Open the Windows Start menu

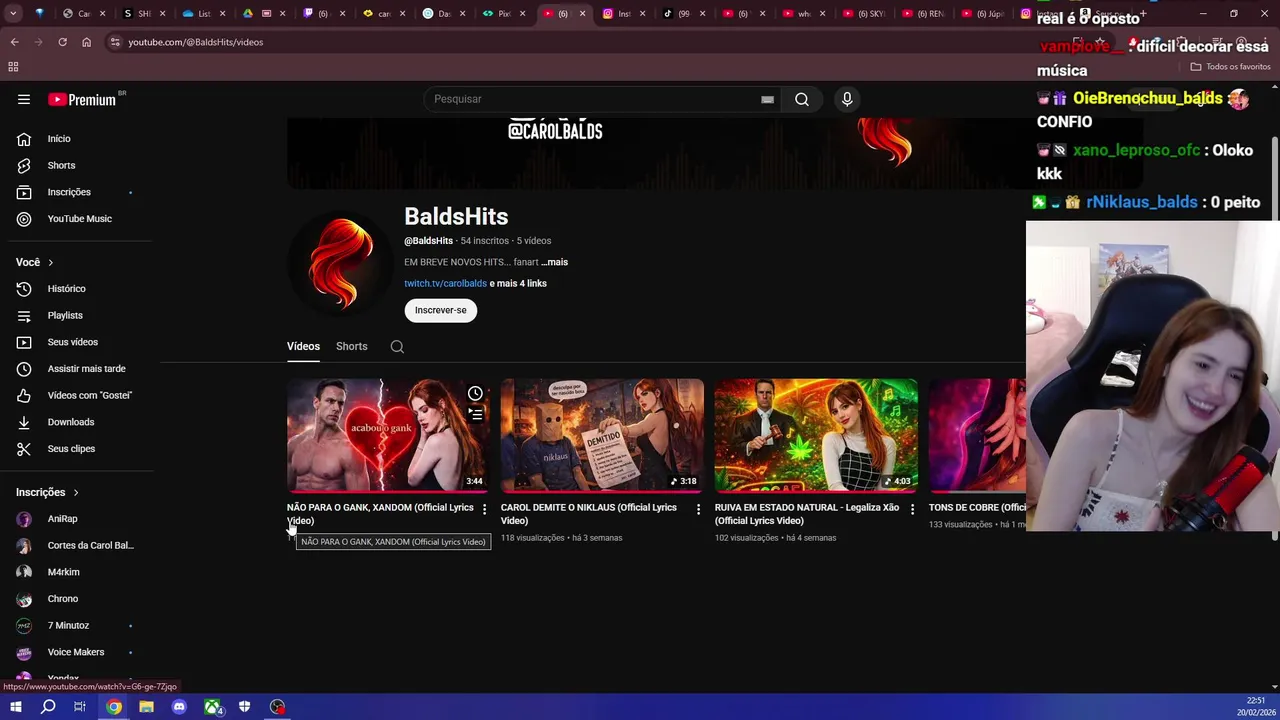(15, 707)
